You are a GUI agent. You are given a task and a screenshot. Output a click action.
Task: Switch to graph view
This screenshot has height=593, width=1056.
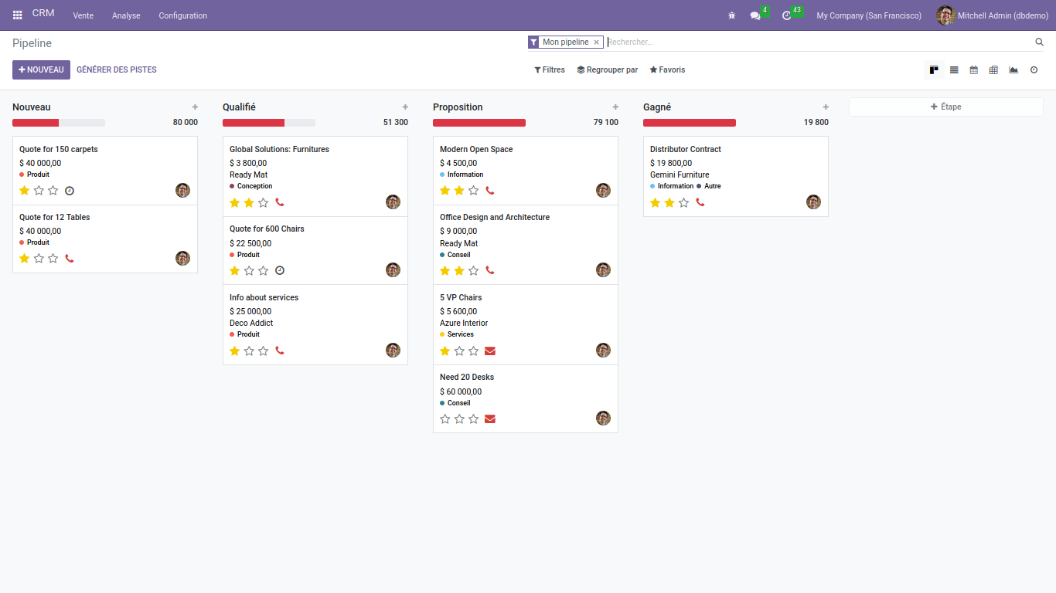coord(1013,70)
